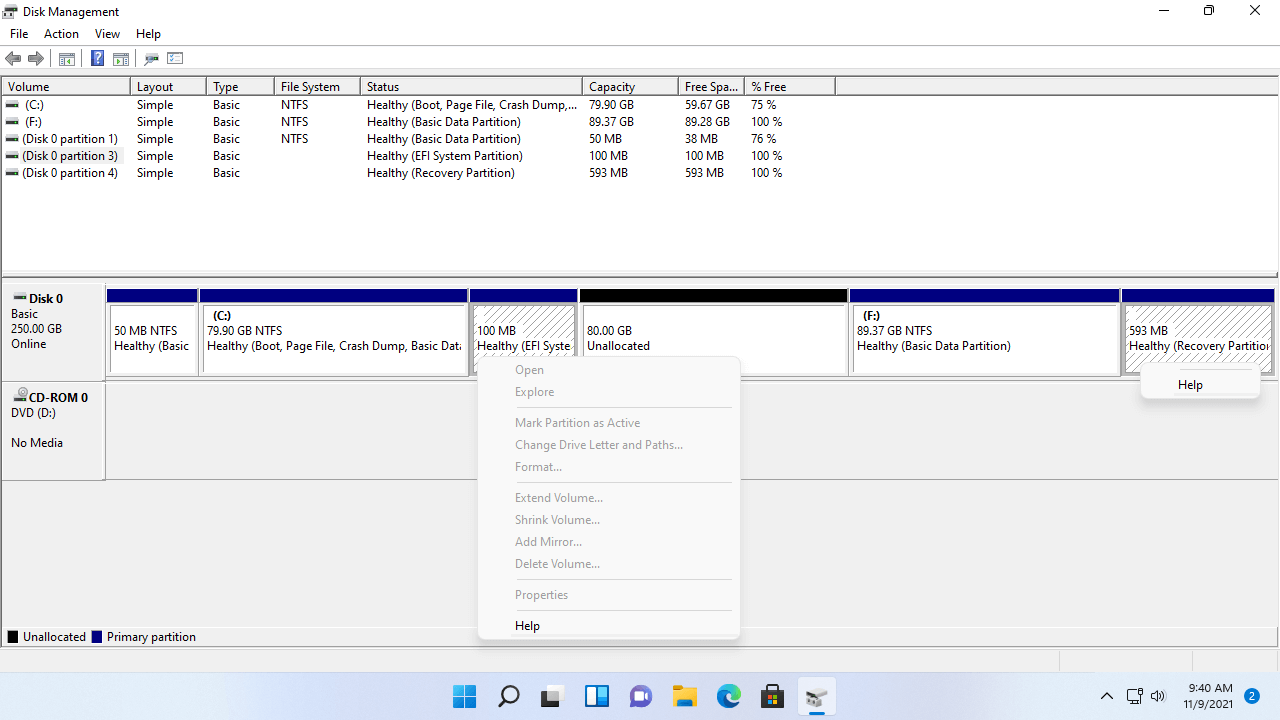Viewport: 1280px width, 720px height.
Task: Sort by the Capacity column header
Action: tap(612, 87)
